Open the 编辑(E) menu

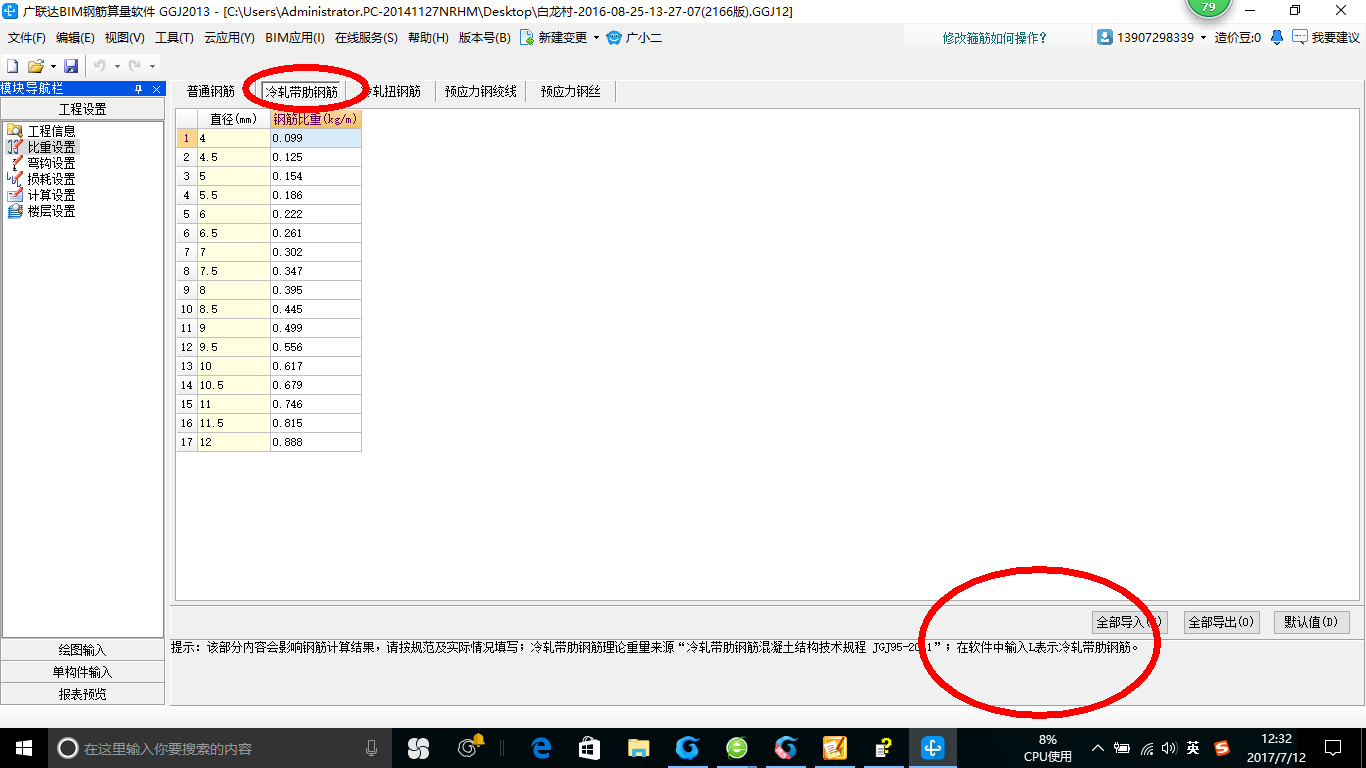pyautogui.click(x=75, y=38)
